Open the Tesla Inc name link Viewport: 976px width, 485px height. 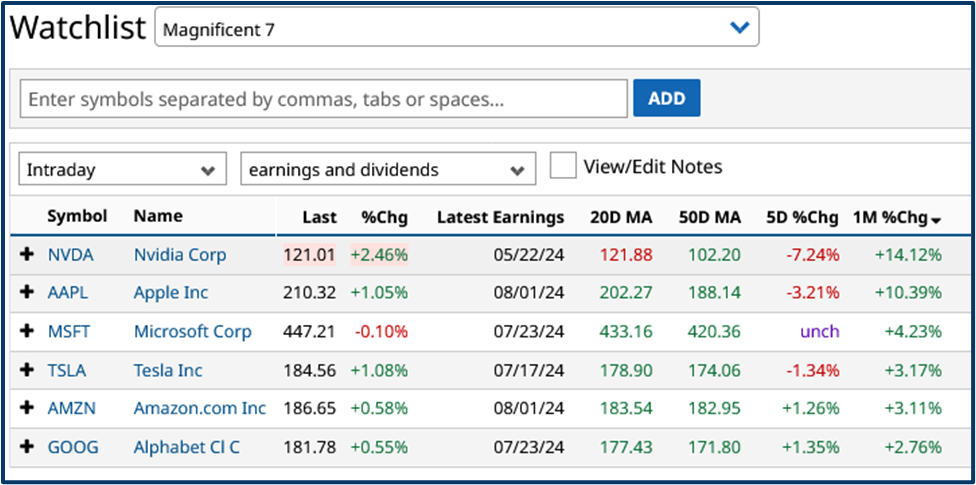point(168,370)
